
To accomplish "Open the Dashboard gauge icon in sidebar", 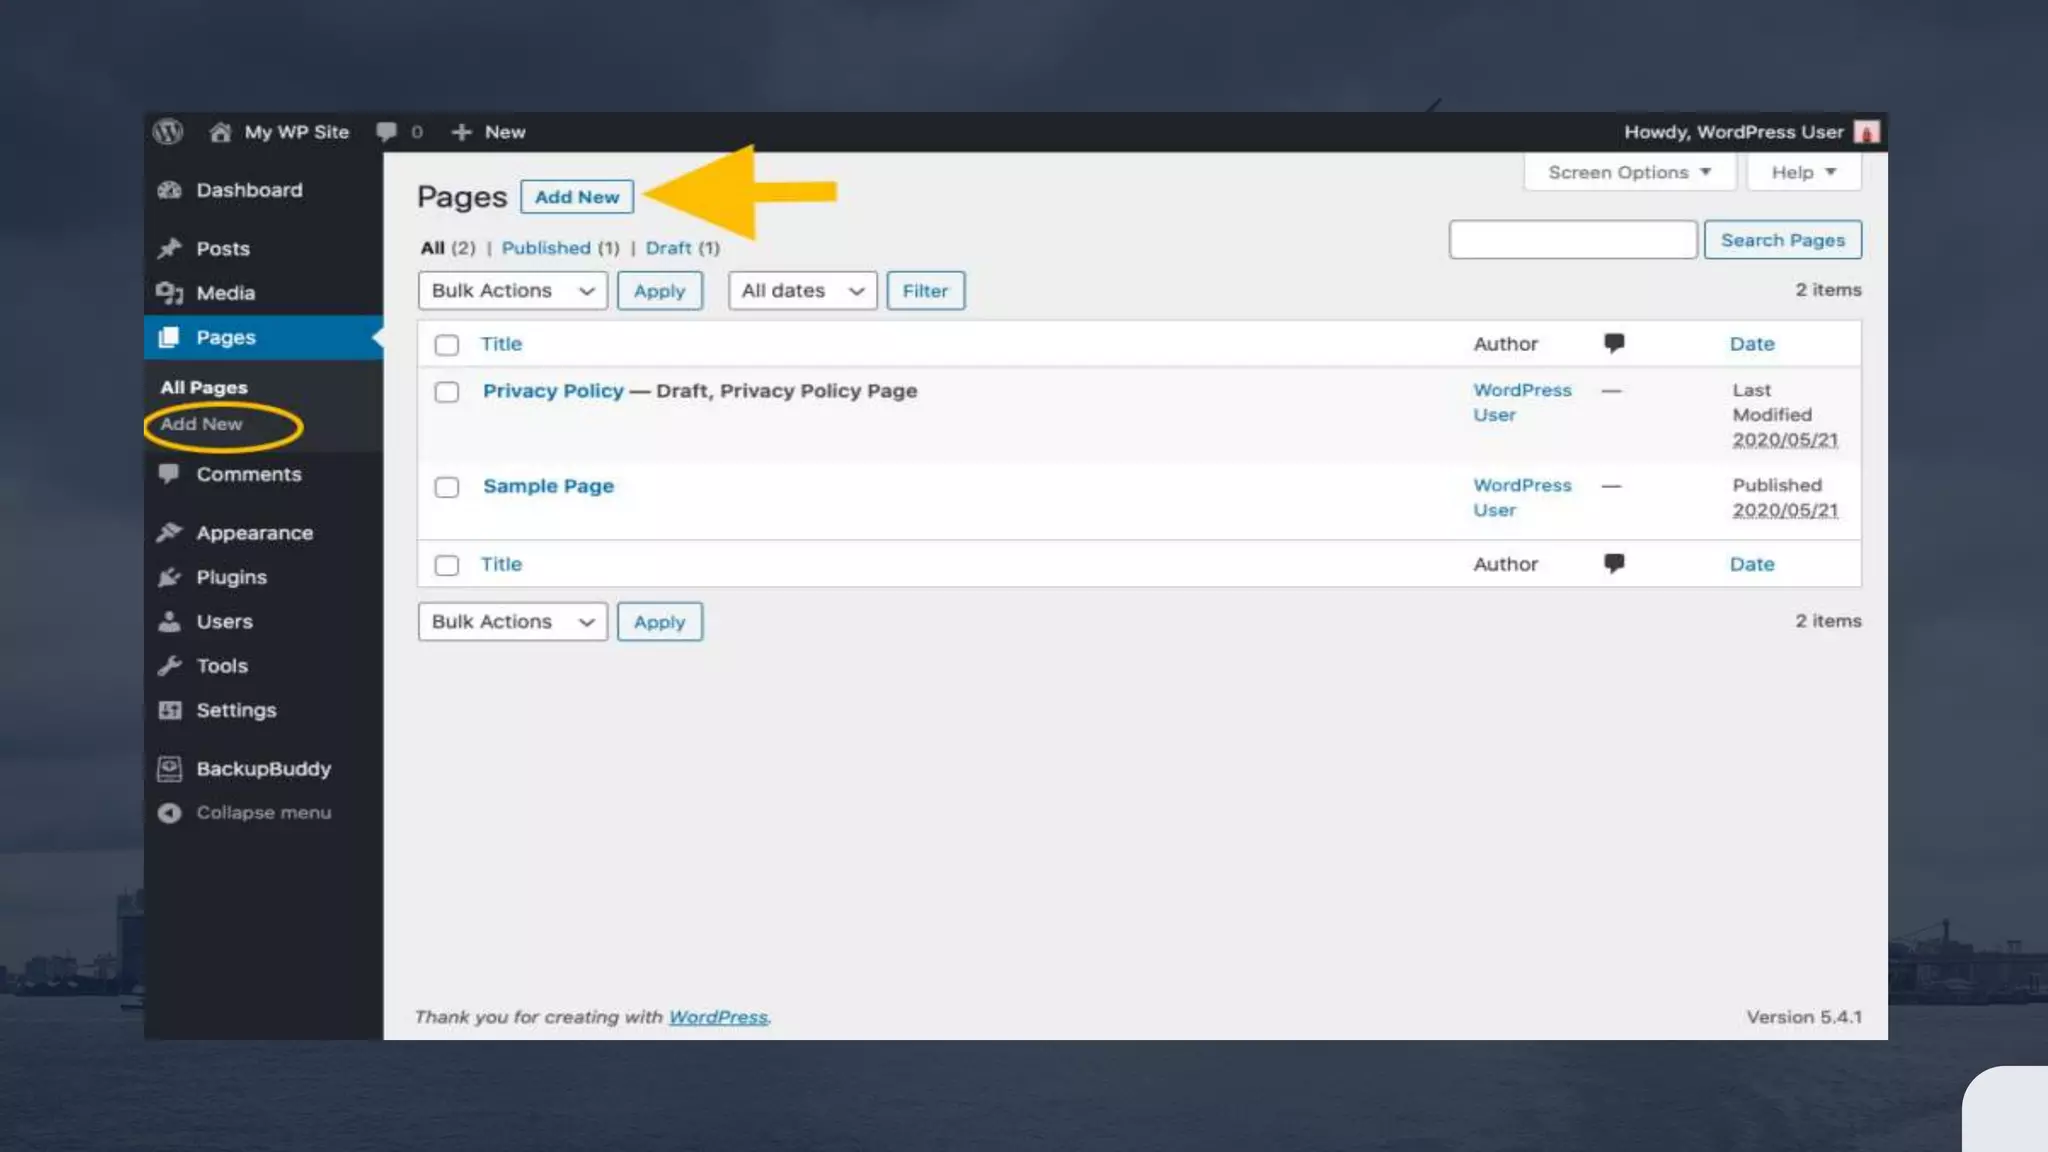I will pyautogui.click(x=169, y=190).
